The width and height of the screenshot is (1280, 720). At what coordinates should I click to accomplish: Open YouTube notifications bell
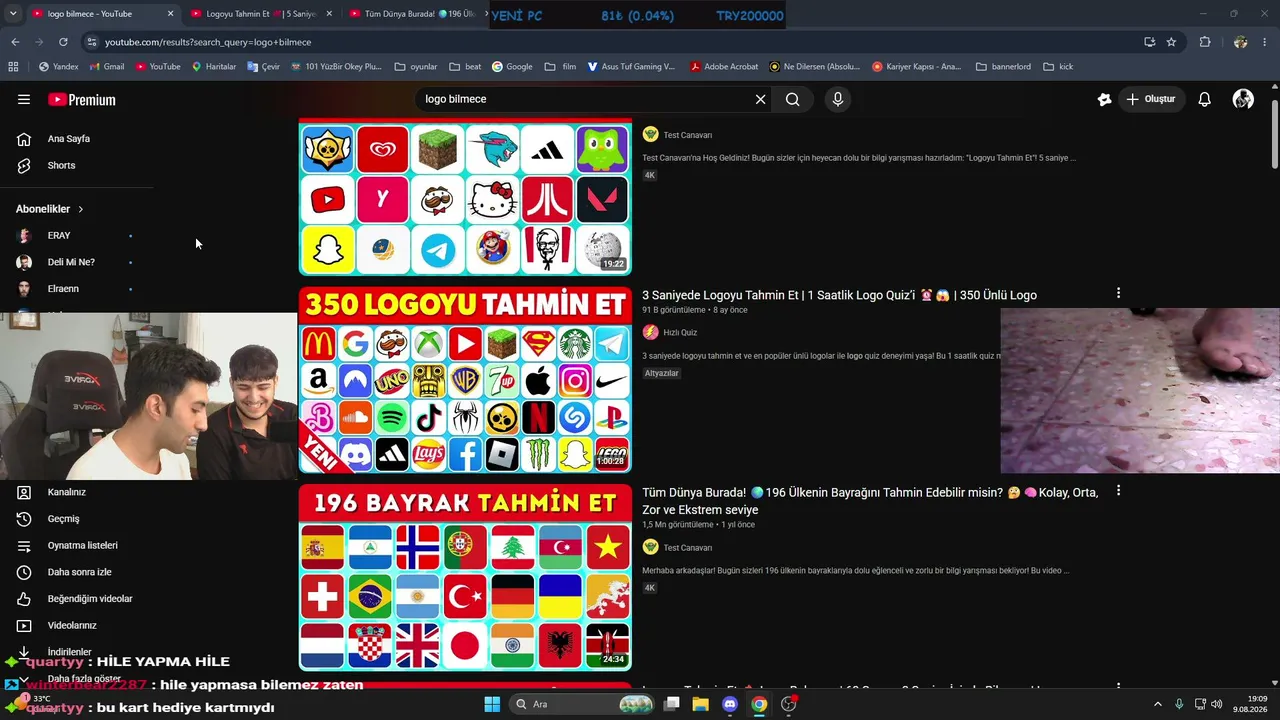point(1205,99)
